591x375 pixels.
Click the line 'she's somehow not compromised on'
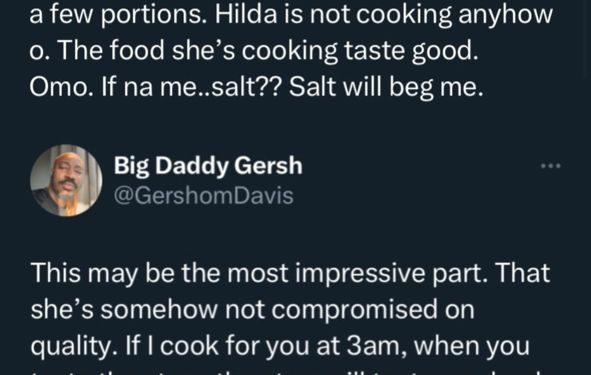coord(252,310)
